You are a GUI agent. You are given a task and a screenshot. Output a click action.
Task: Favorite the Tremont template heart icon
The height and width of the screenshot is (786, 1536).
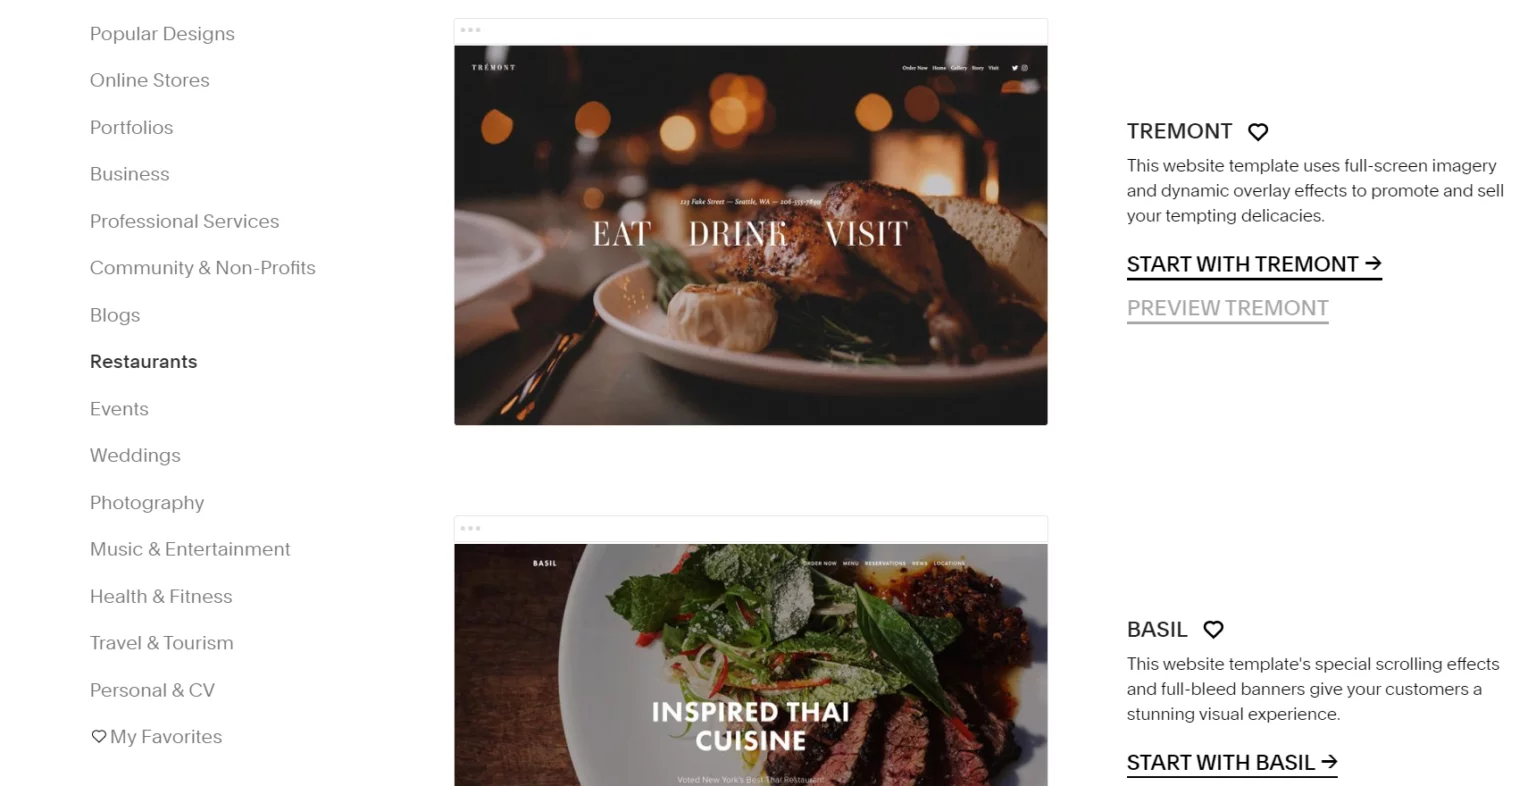[x=1258, y=132]
